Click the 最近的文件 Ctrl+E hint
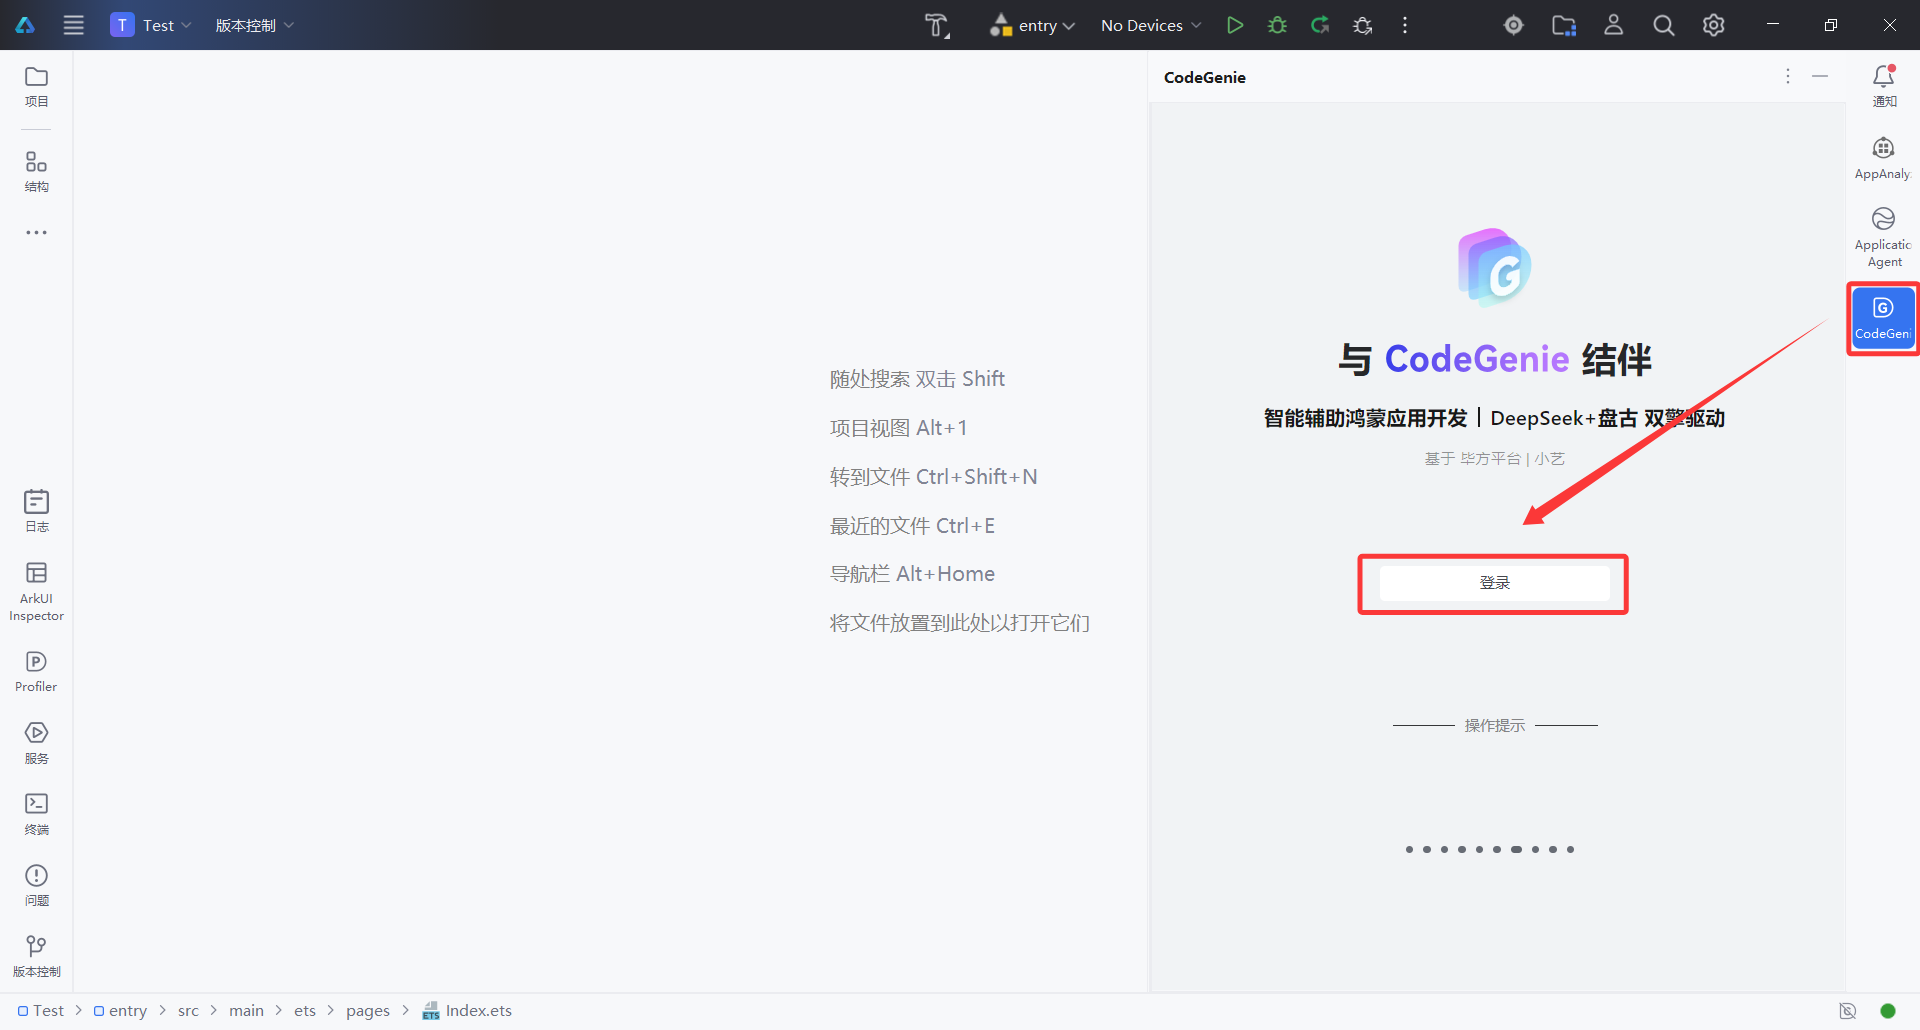This screenshot has height=1030, width=1920. [x=912, y=526]
